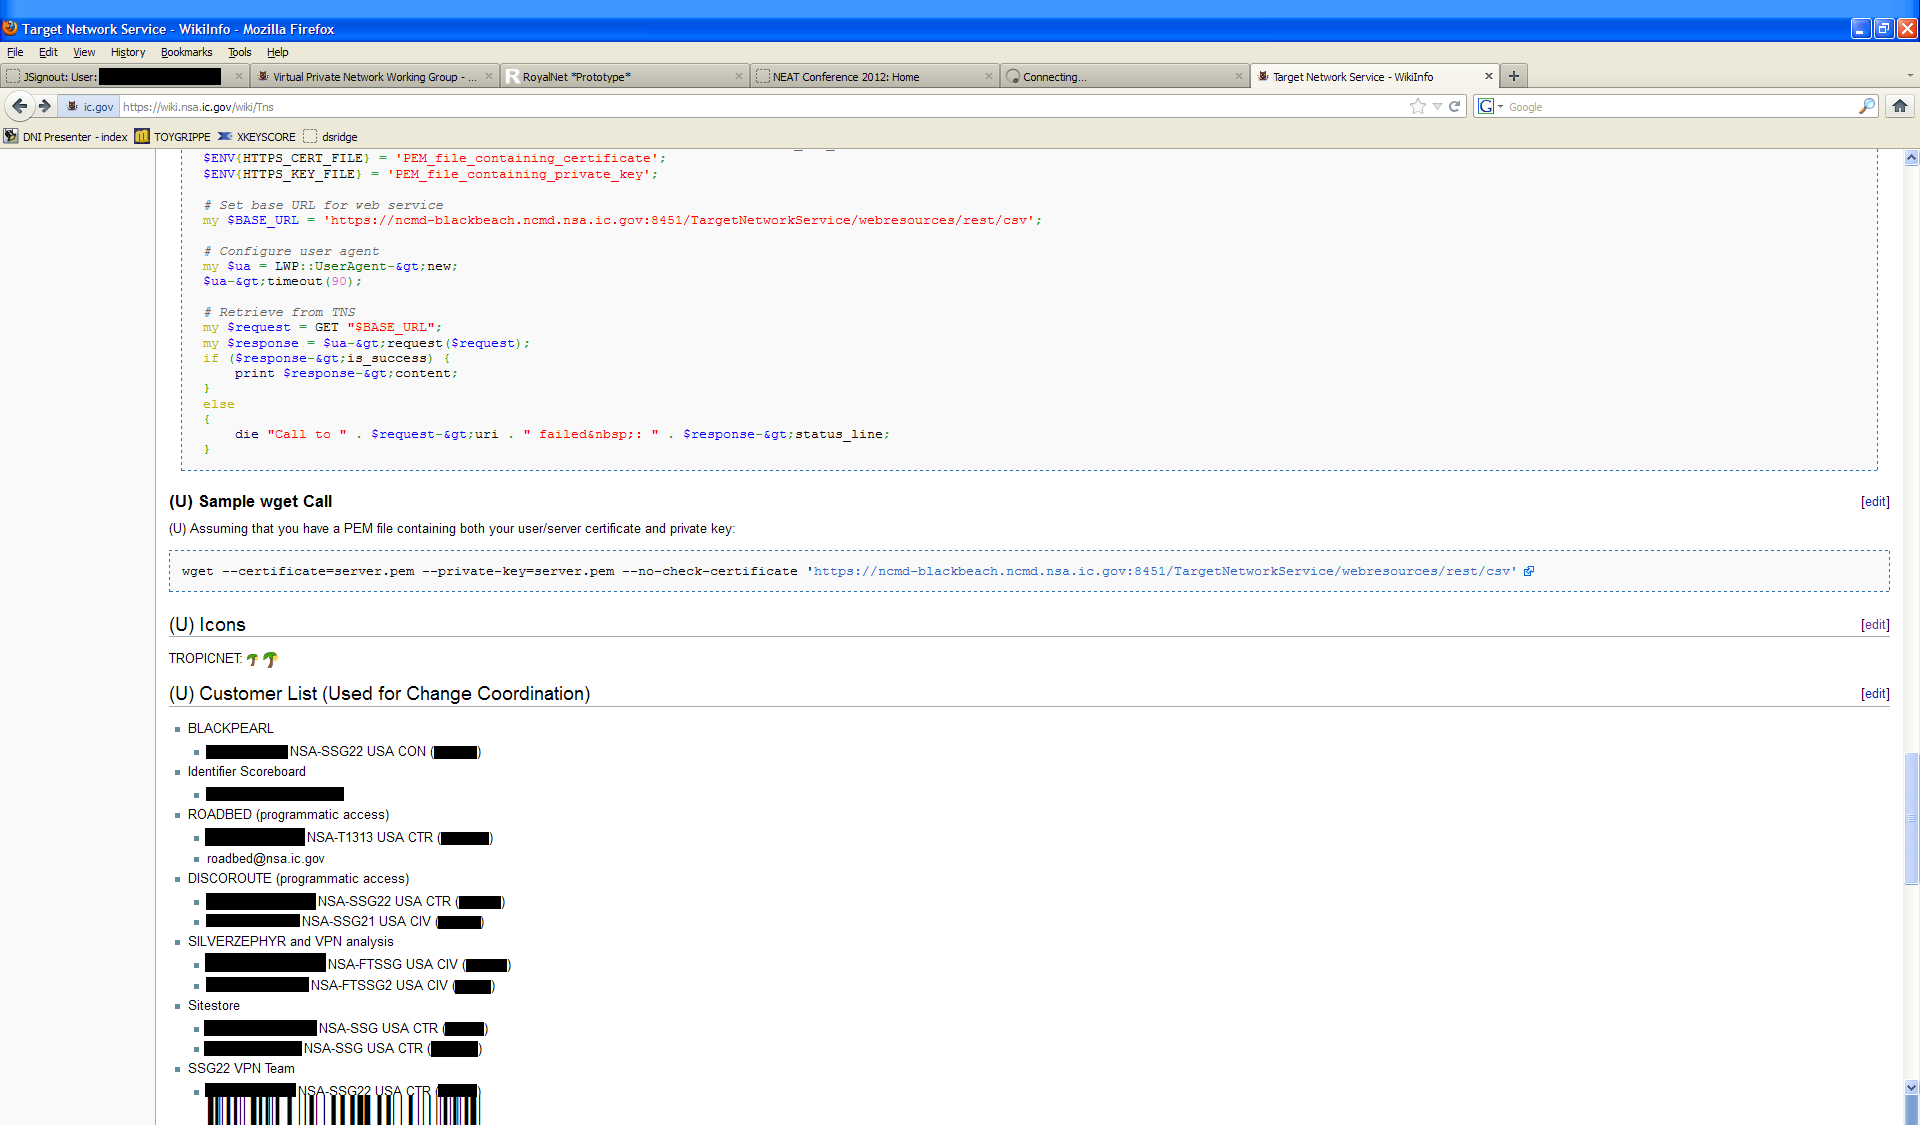Open the Tools menu
Image resolution: width=1920 pixels, height=1125 pixels.
pos(239,52)
